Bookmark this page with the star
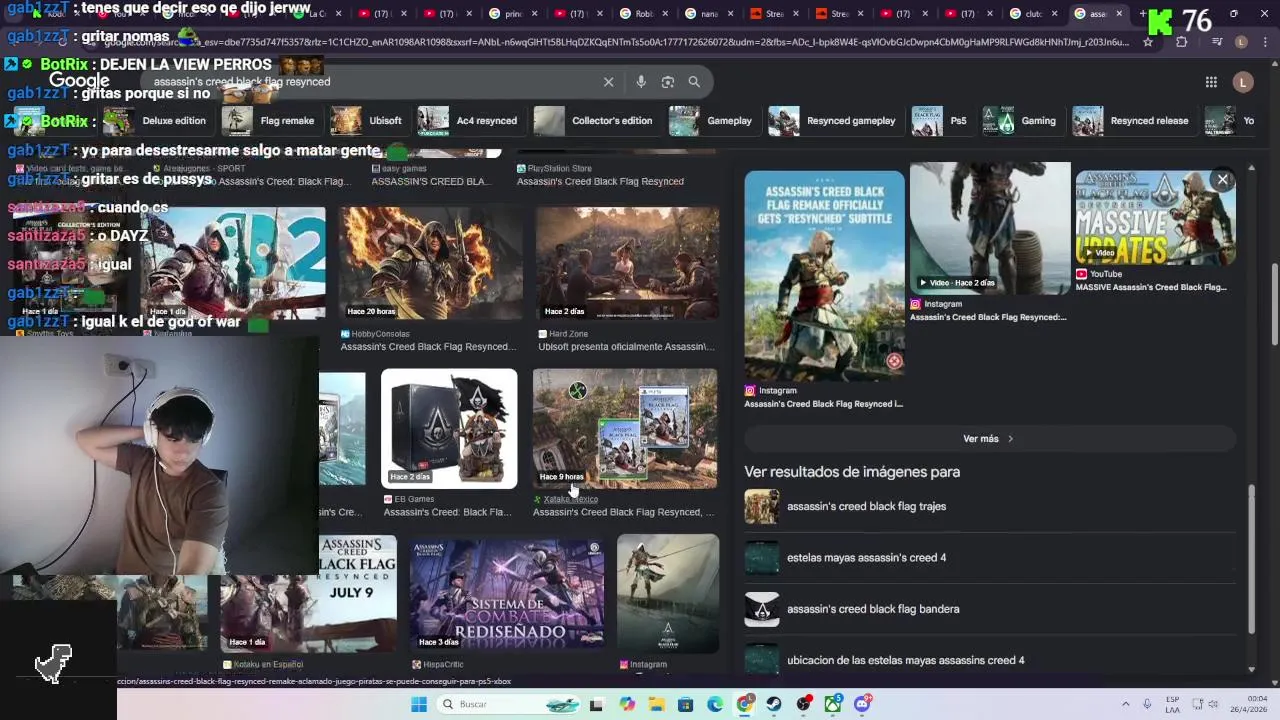The height and width of the screenshot is (720, 1280). (1148, 42)
